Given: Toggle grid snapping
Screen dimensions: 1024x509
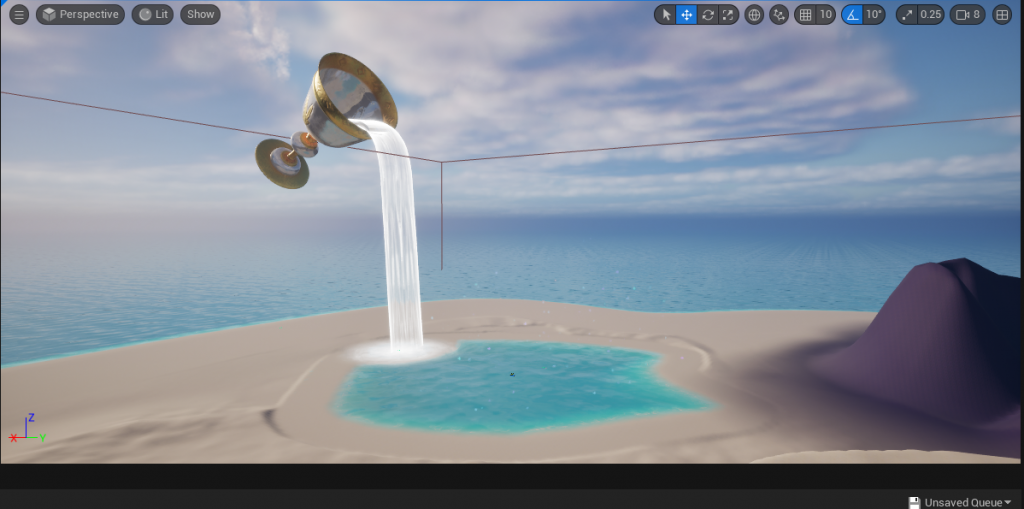Looking at the screenshot, I should point(805,14).
